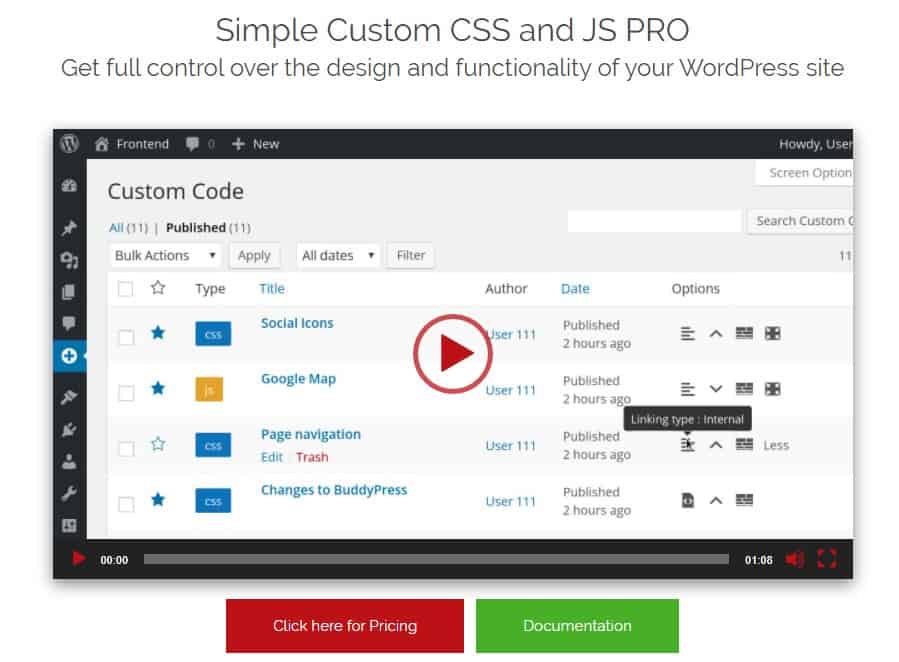Open the All dates dropdown
The image size is (899, 662).
(x=338, y=256)
